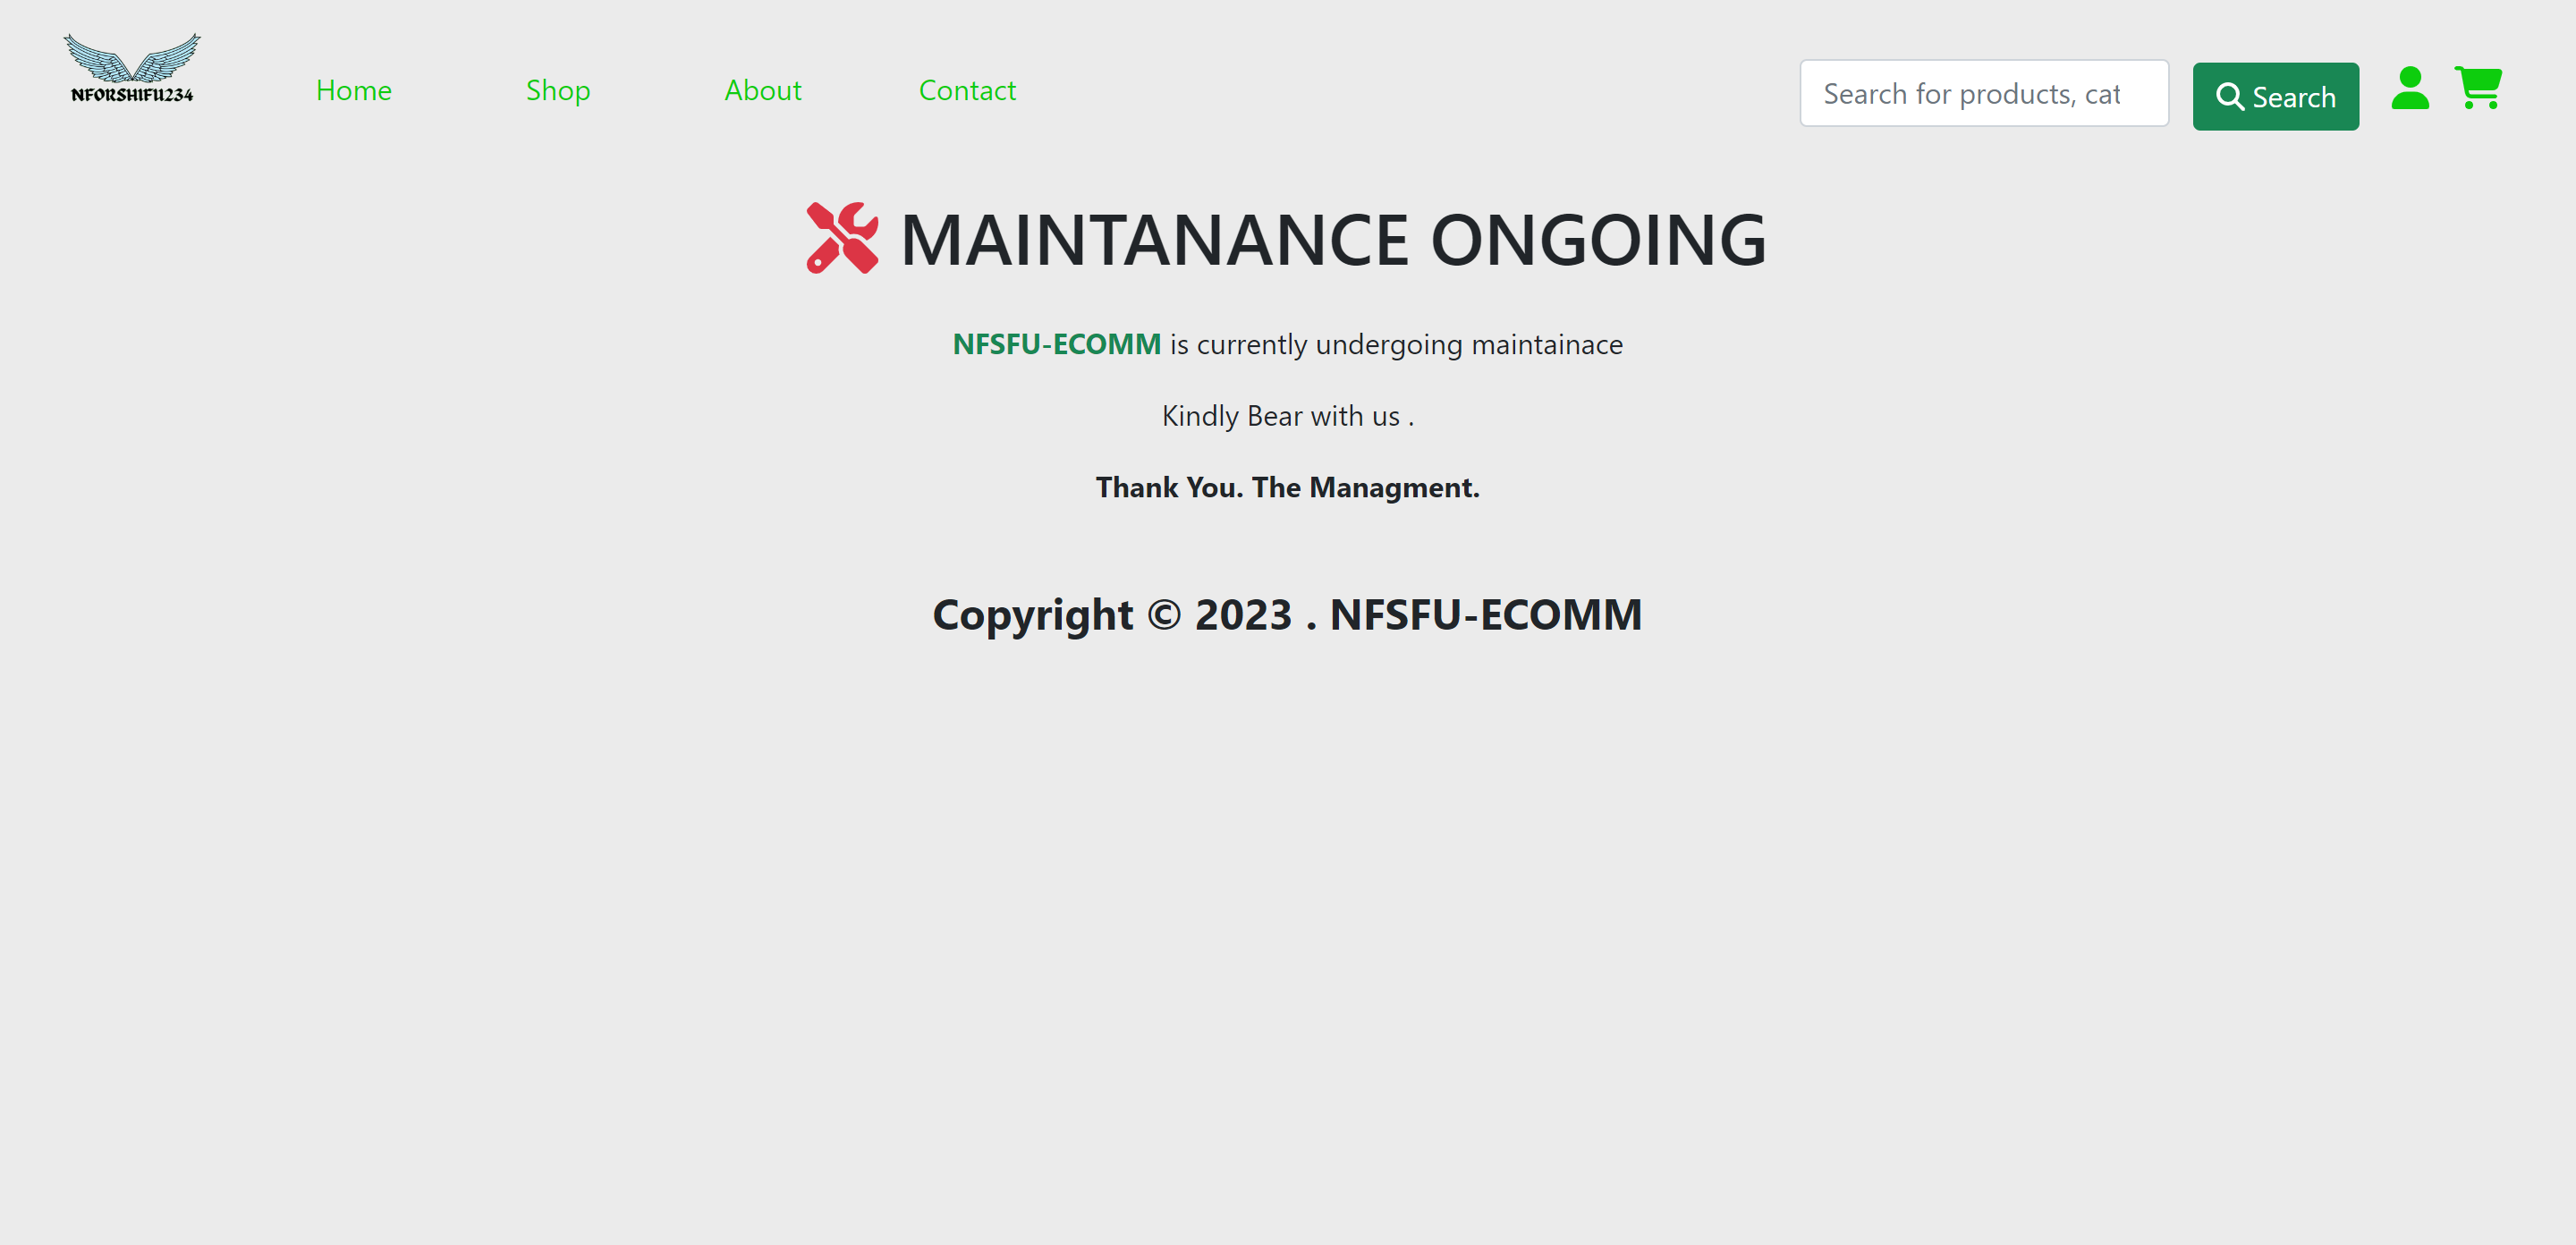Click the green NFSFU-ECOMM brand text
The width and height of the screenshot is (2576, 1245).
pos(1056,344)
